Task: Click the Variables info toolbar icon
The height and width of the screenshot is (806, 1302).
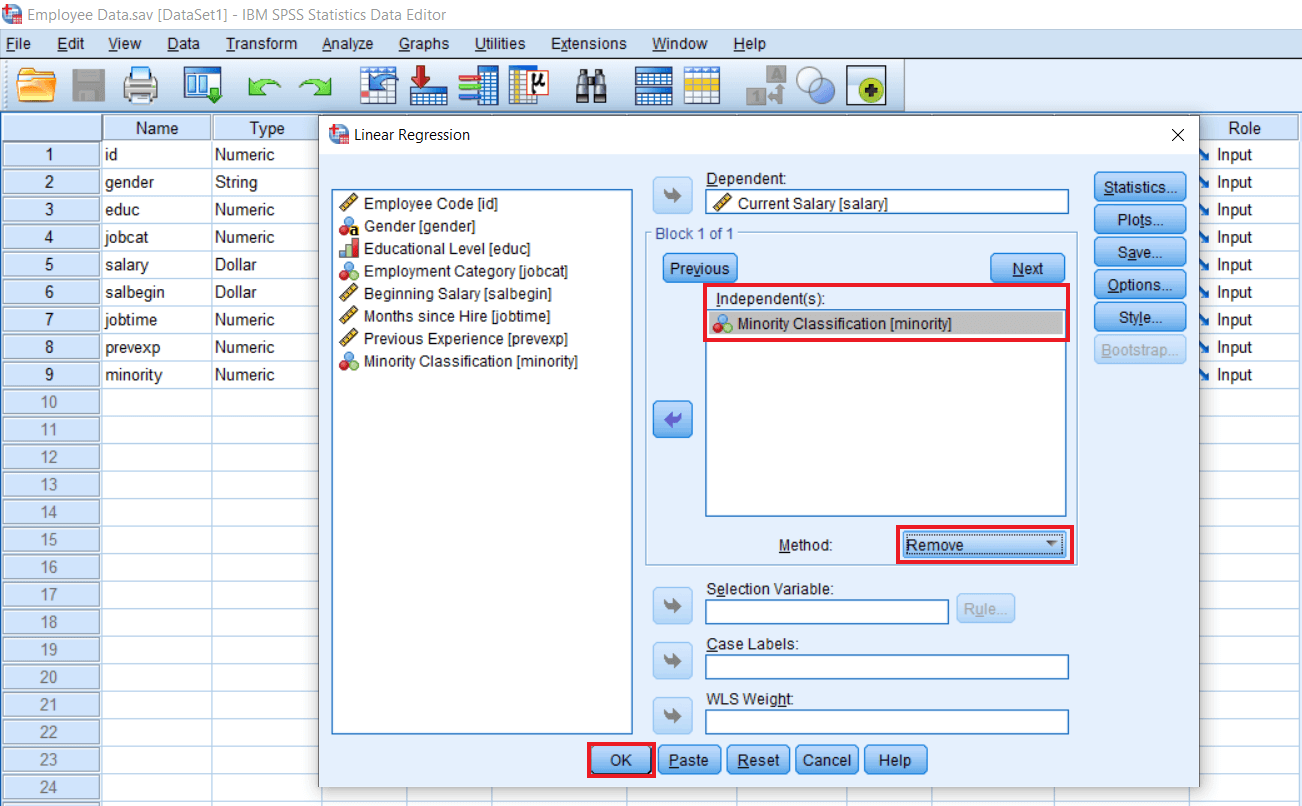Action: click(x=478, y=85)
